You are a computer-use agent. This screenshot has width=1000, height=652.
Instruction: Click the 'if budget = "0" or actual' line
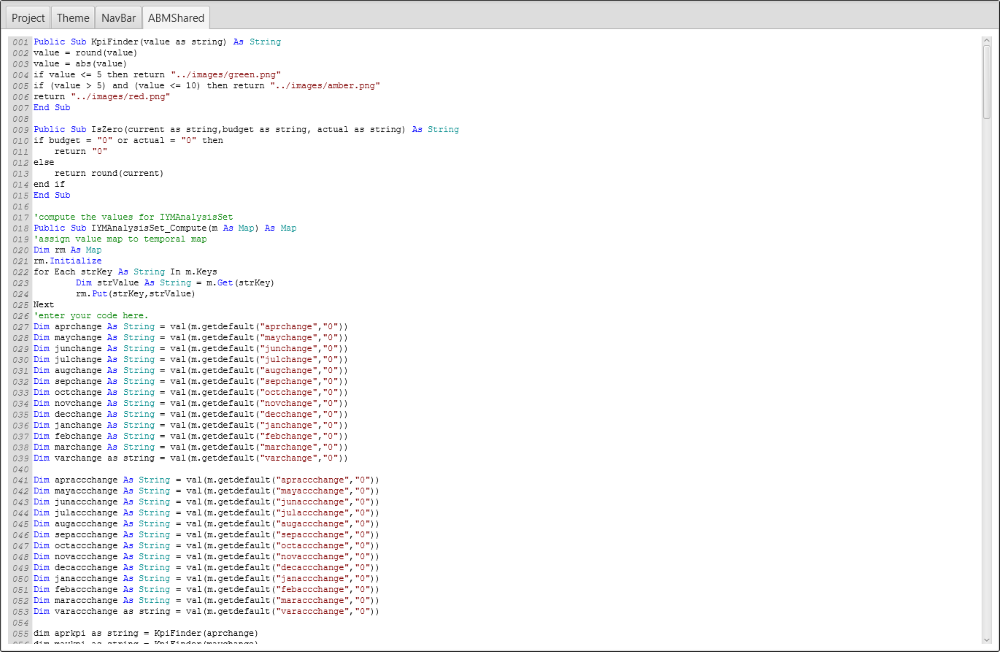tap(128, 140)
